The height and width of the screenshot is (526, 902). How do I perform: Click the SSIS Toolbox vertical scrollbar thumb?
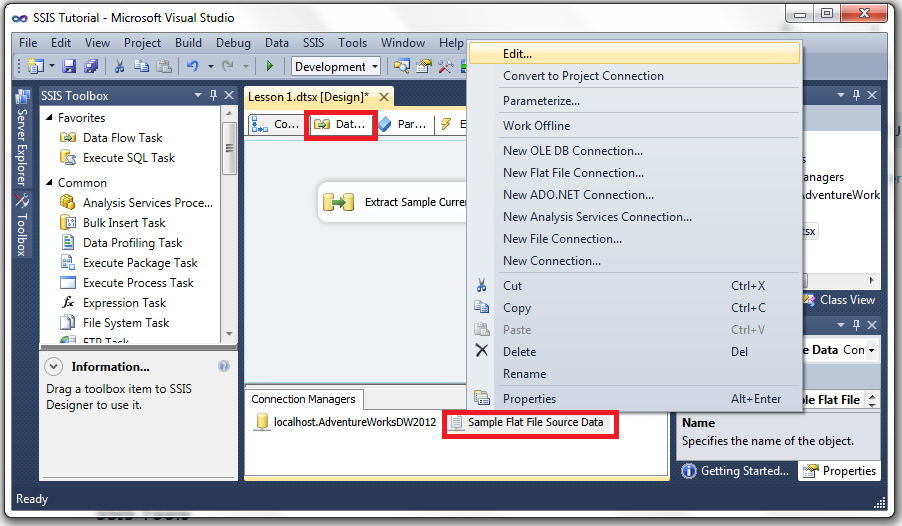229,148
